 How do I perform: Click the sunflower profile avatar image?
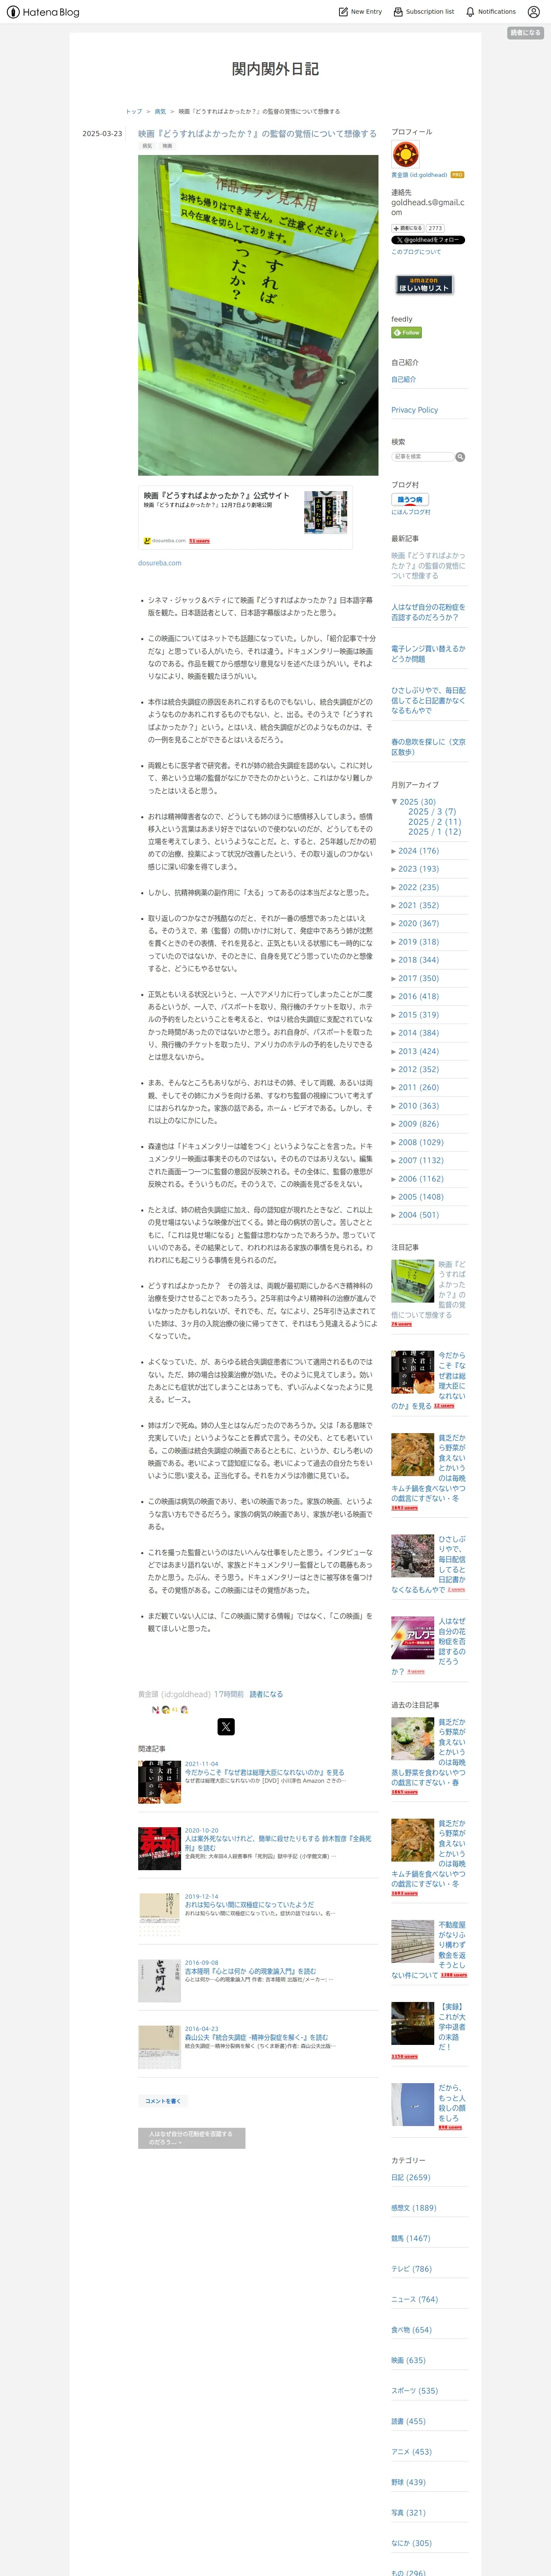tap(405, 155)
